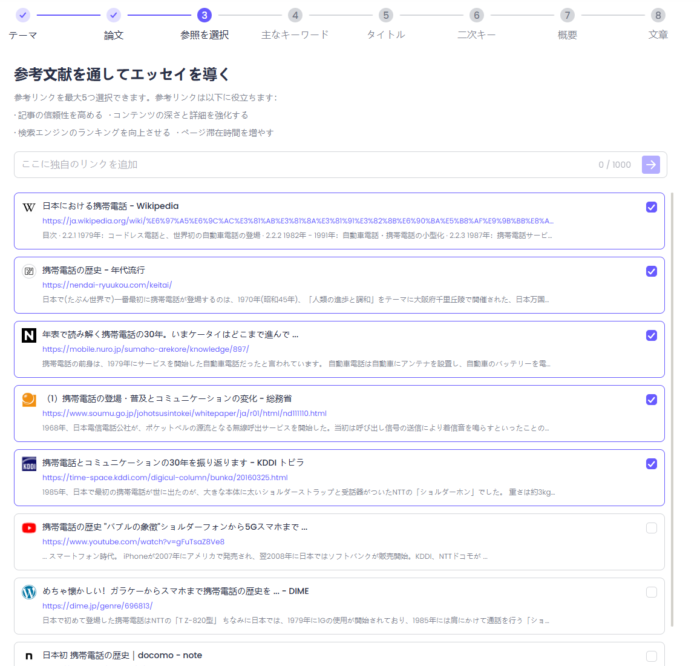The width and height of the screenshot is (700, 666).
Task: Check the YouTube reference checkbox
Action: coord(651,528)
